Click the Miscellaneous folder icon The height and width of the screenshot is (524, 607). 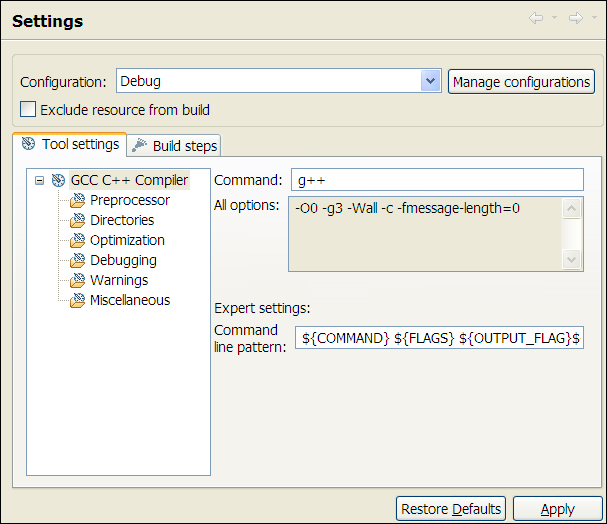[x=77, y=300]
